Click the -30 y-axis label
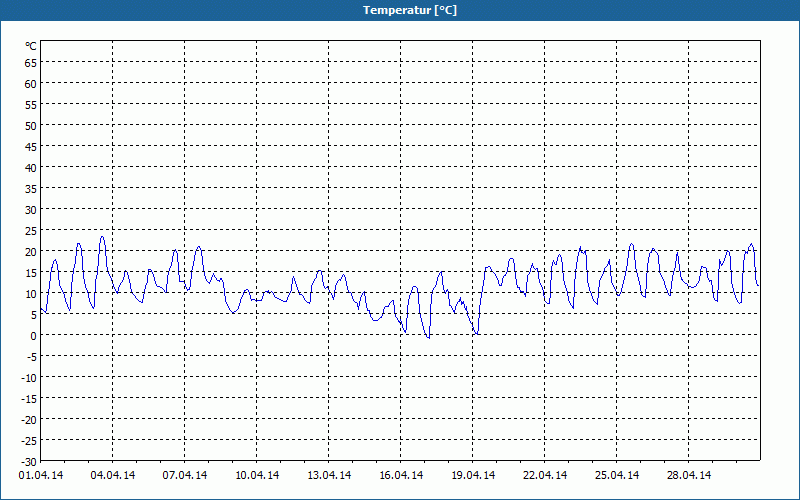The image size is (800, 500). tap(29, 462)
